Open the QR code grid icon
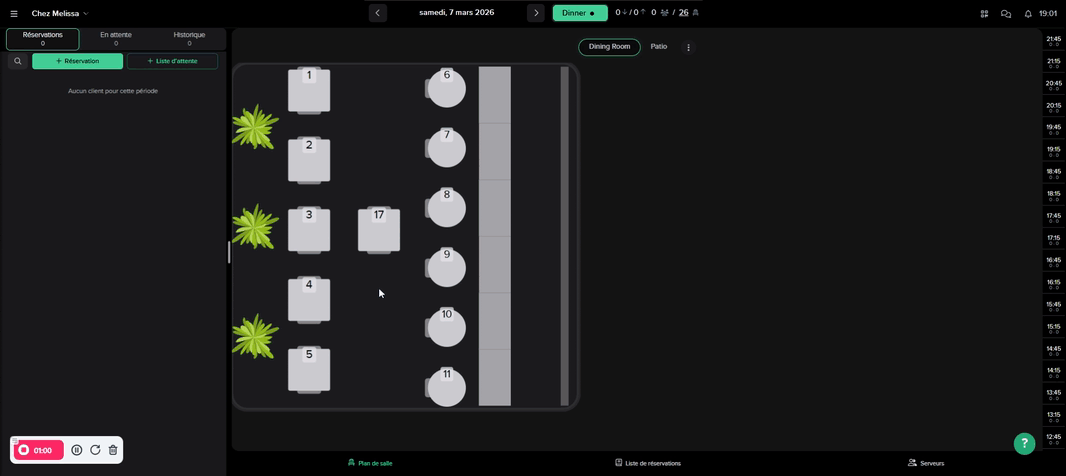 (984, 14)
